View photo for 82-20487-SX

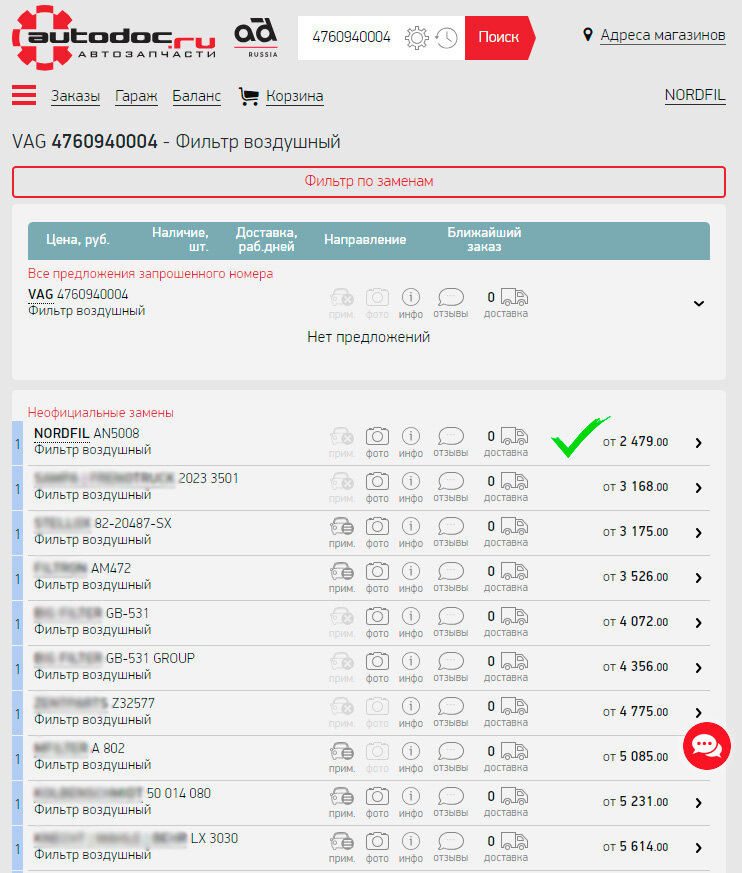tap(377, 533)
